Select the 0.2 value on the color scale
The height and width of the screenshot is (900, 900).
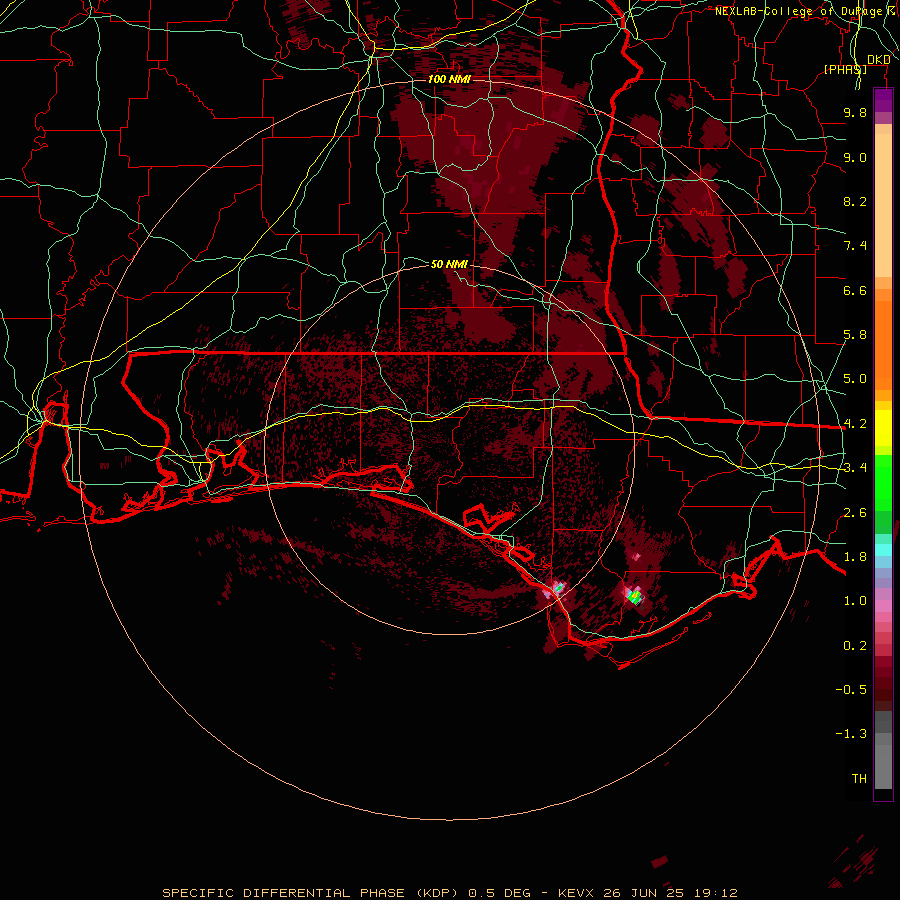tap(855, 646)
